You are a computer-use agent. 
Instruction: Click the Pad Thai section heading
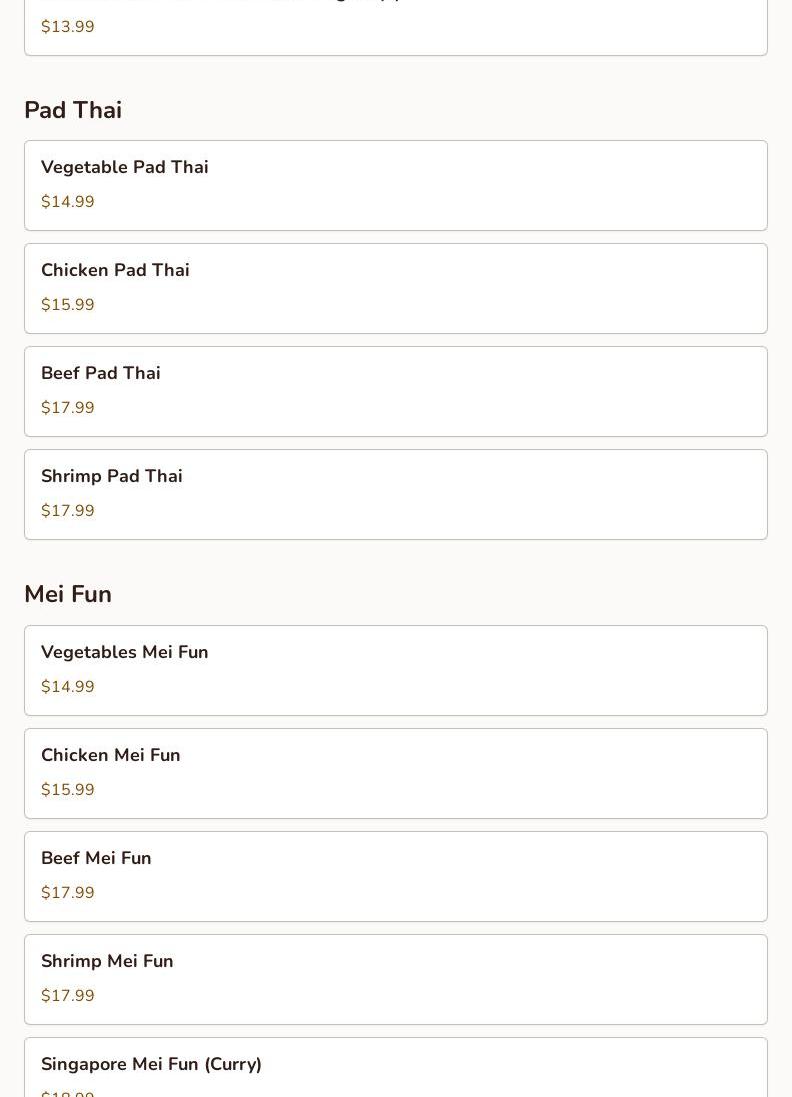pyautogui.click(x=73, y=110)
